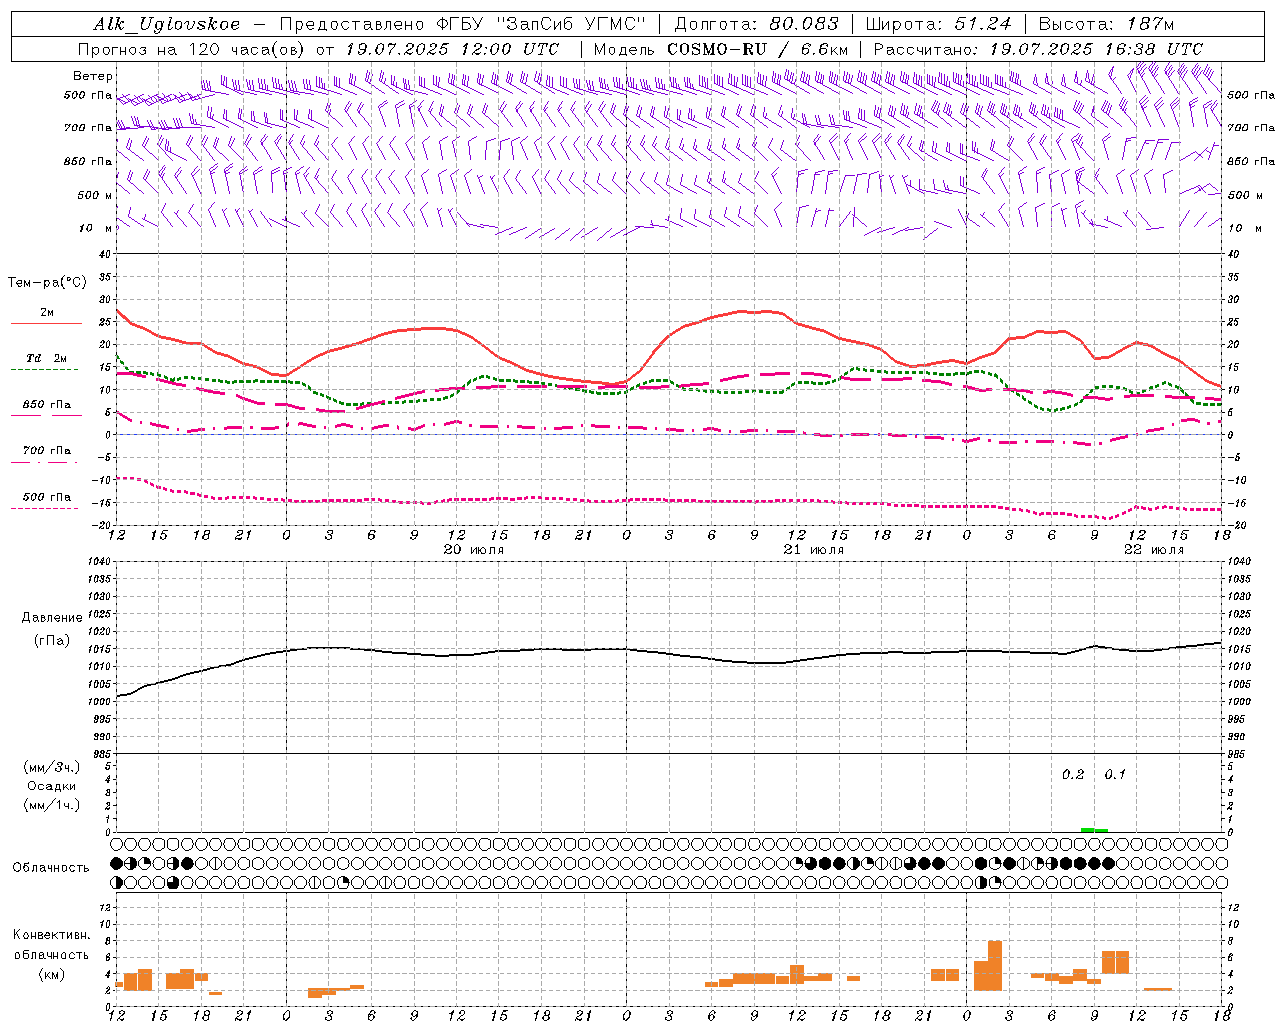Click the Облачность row label
This screenshot has height=1024, width=1280.
51,868
